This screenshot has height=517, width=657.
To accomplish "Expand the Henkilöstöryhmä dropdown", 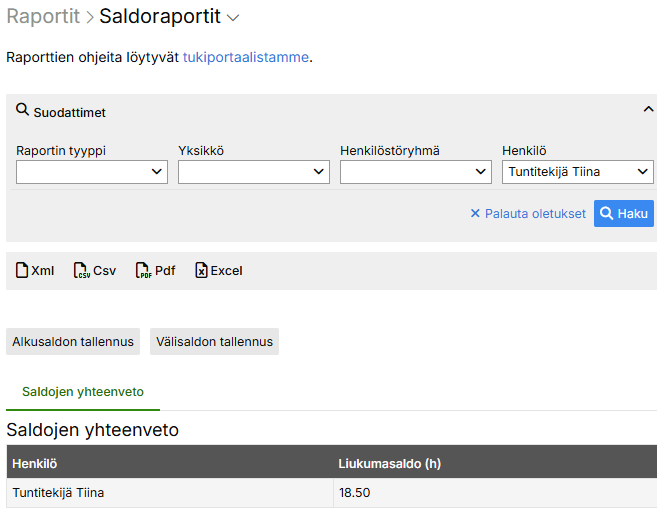I will 416,172.
